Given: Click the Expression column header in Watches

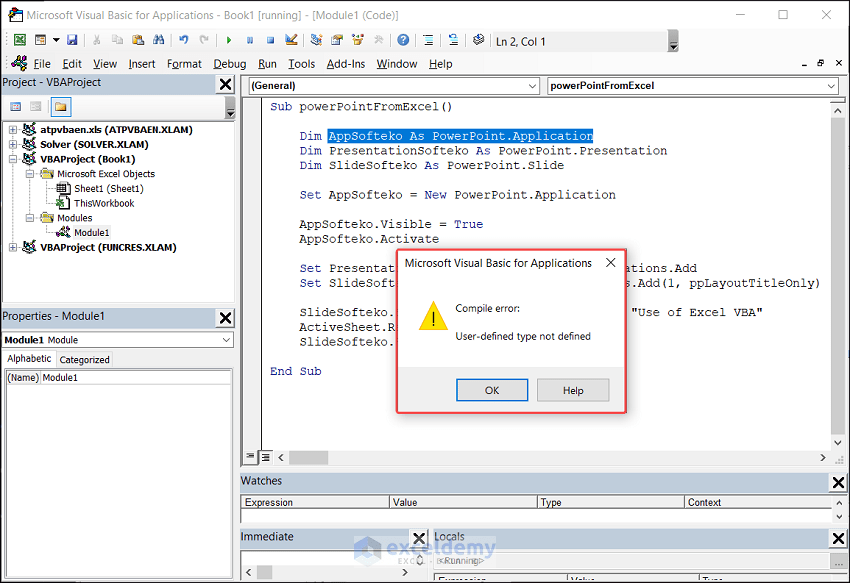Looking at the screenshot, I should (315, 502).
